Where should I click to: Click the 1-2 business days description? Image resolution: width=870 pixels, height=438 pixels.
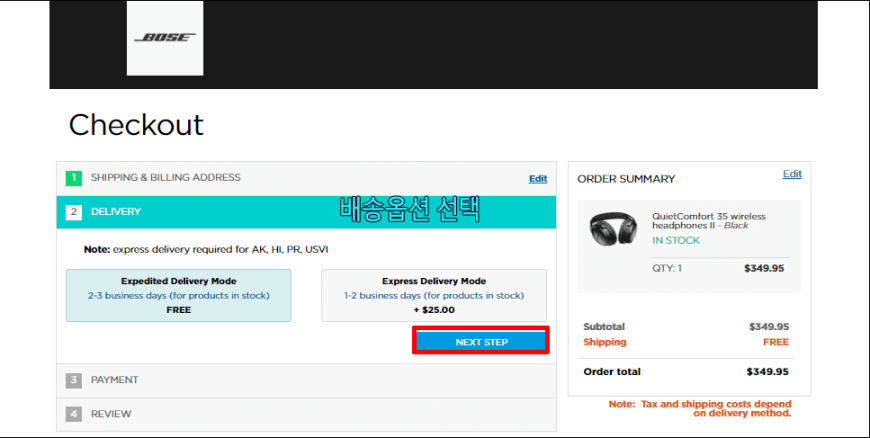(434, 295)
